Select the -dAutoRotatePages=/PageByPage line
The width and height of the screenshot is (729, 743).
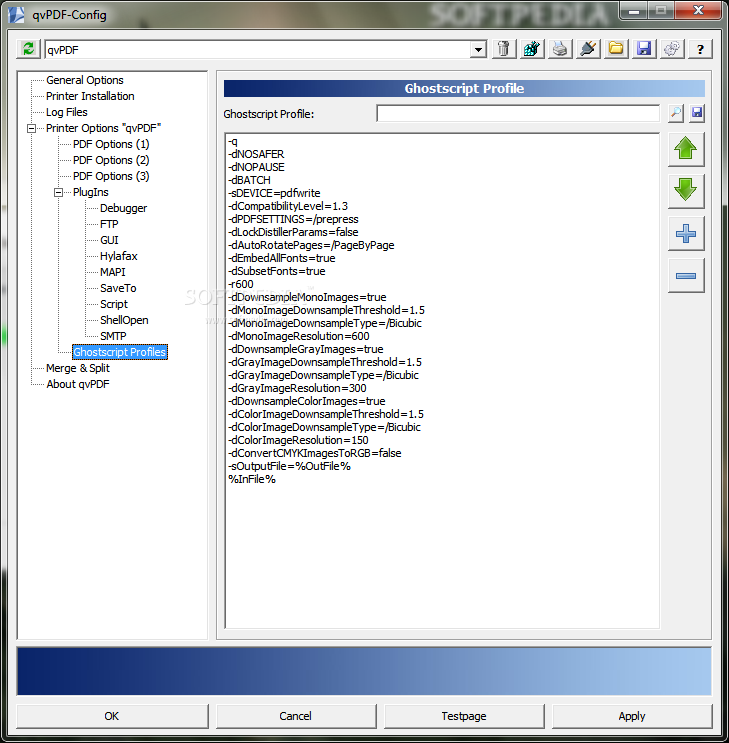point(311,245)
